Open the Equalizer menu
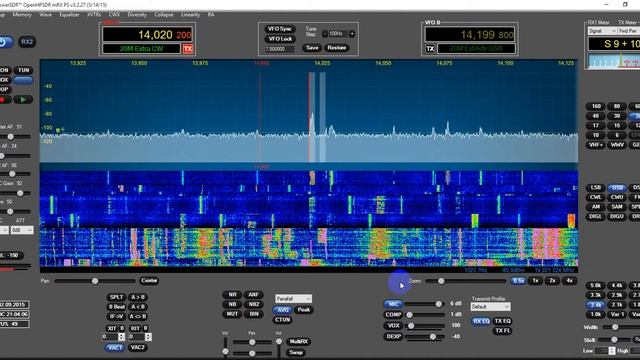 tap(69, 15)
